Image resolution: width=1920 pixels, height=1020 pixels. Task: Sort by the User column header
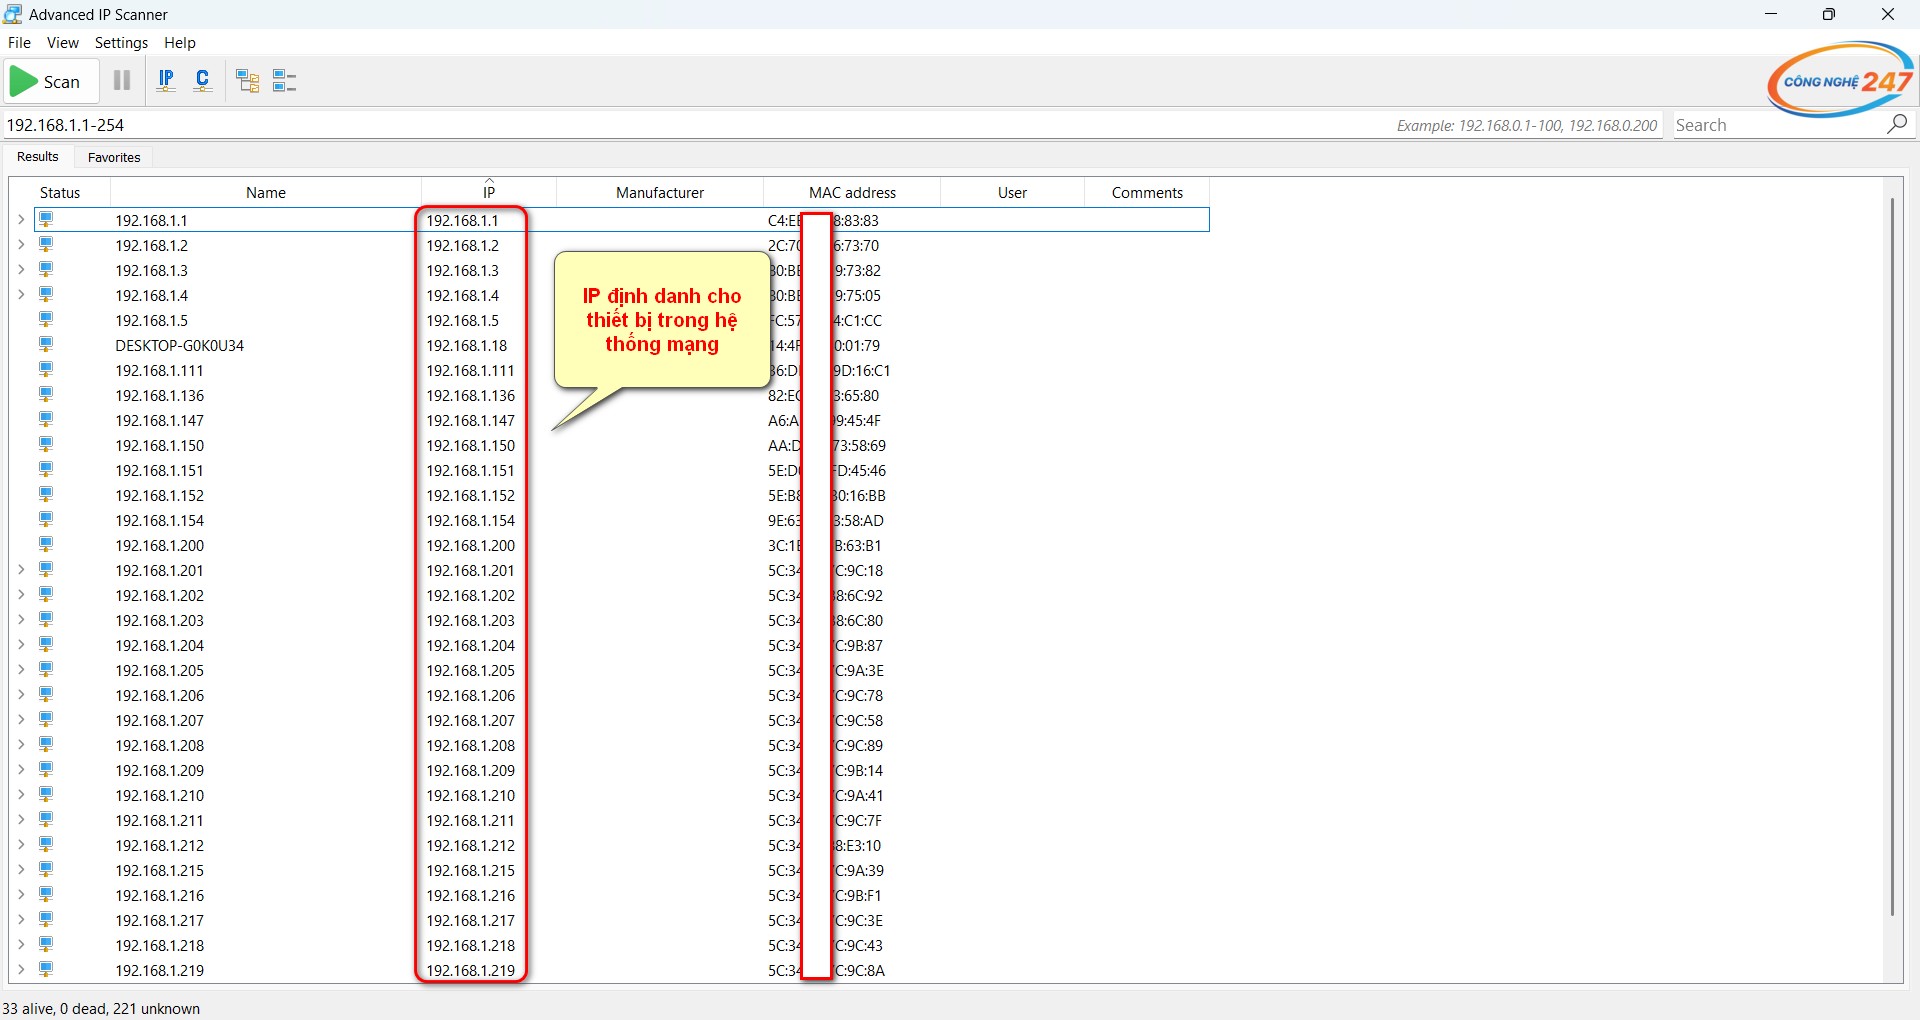[1012, 192]
